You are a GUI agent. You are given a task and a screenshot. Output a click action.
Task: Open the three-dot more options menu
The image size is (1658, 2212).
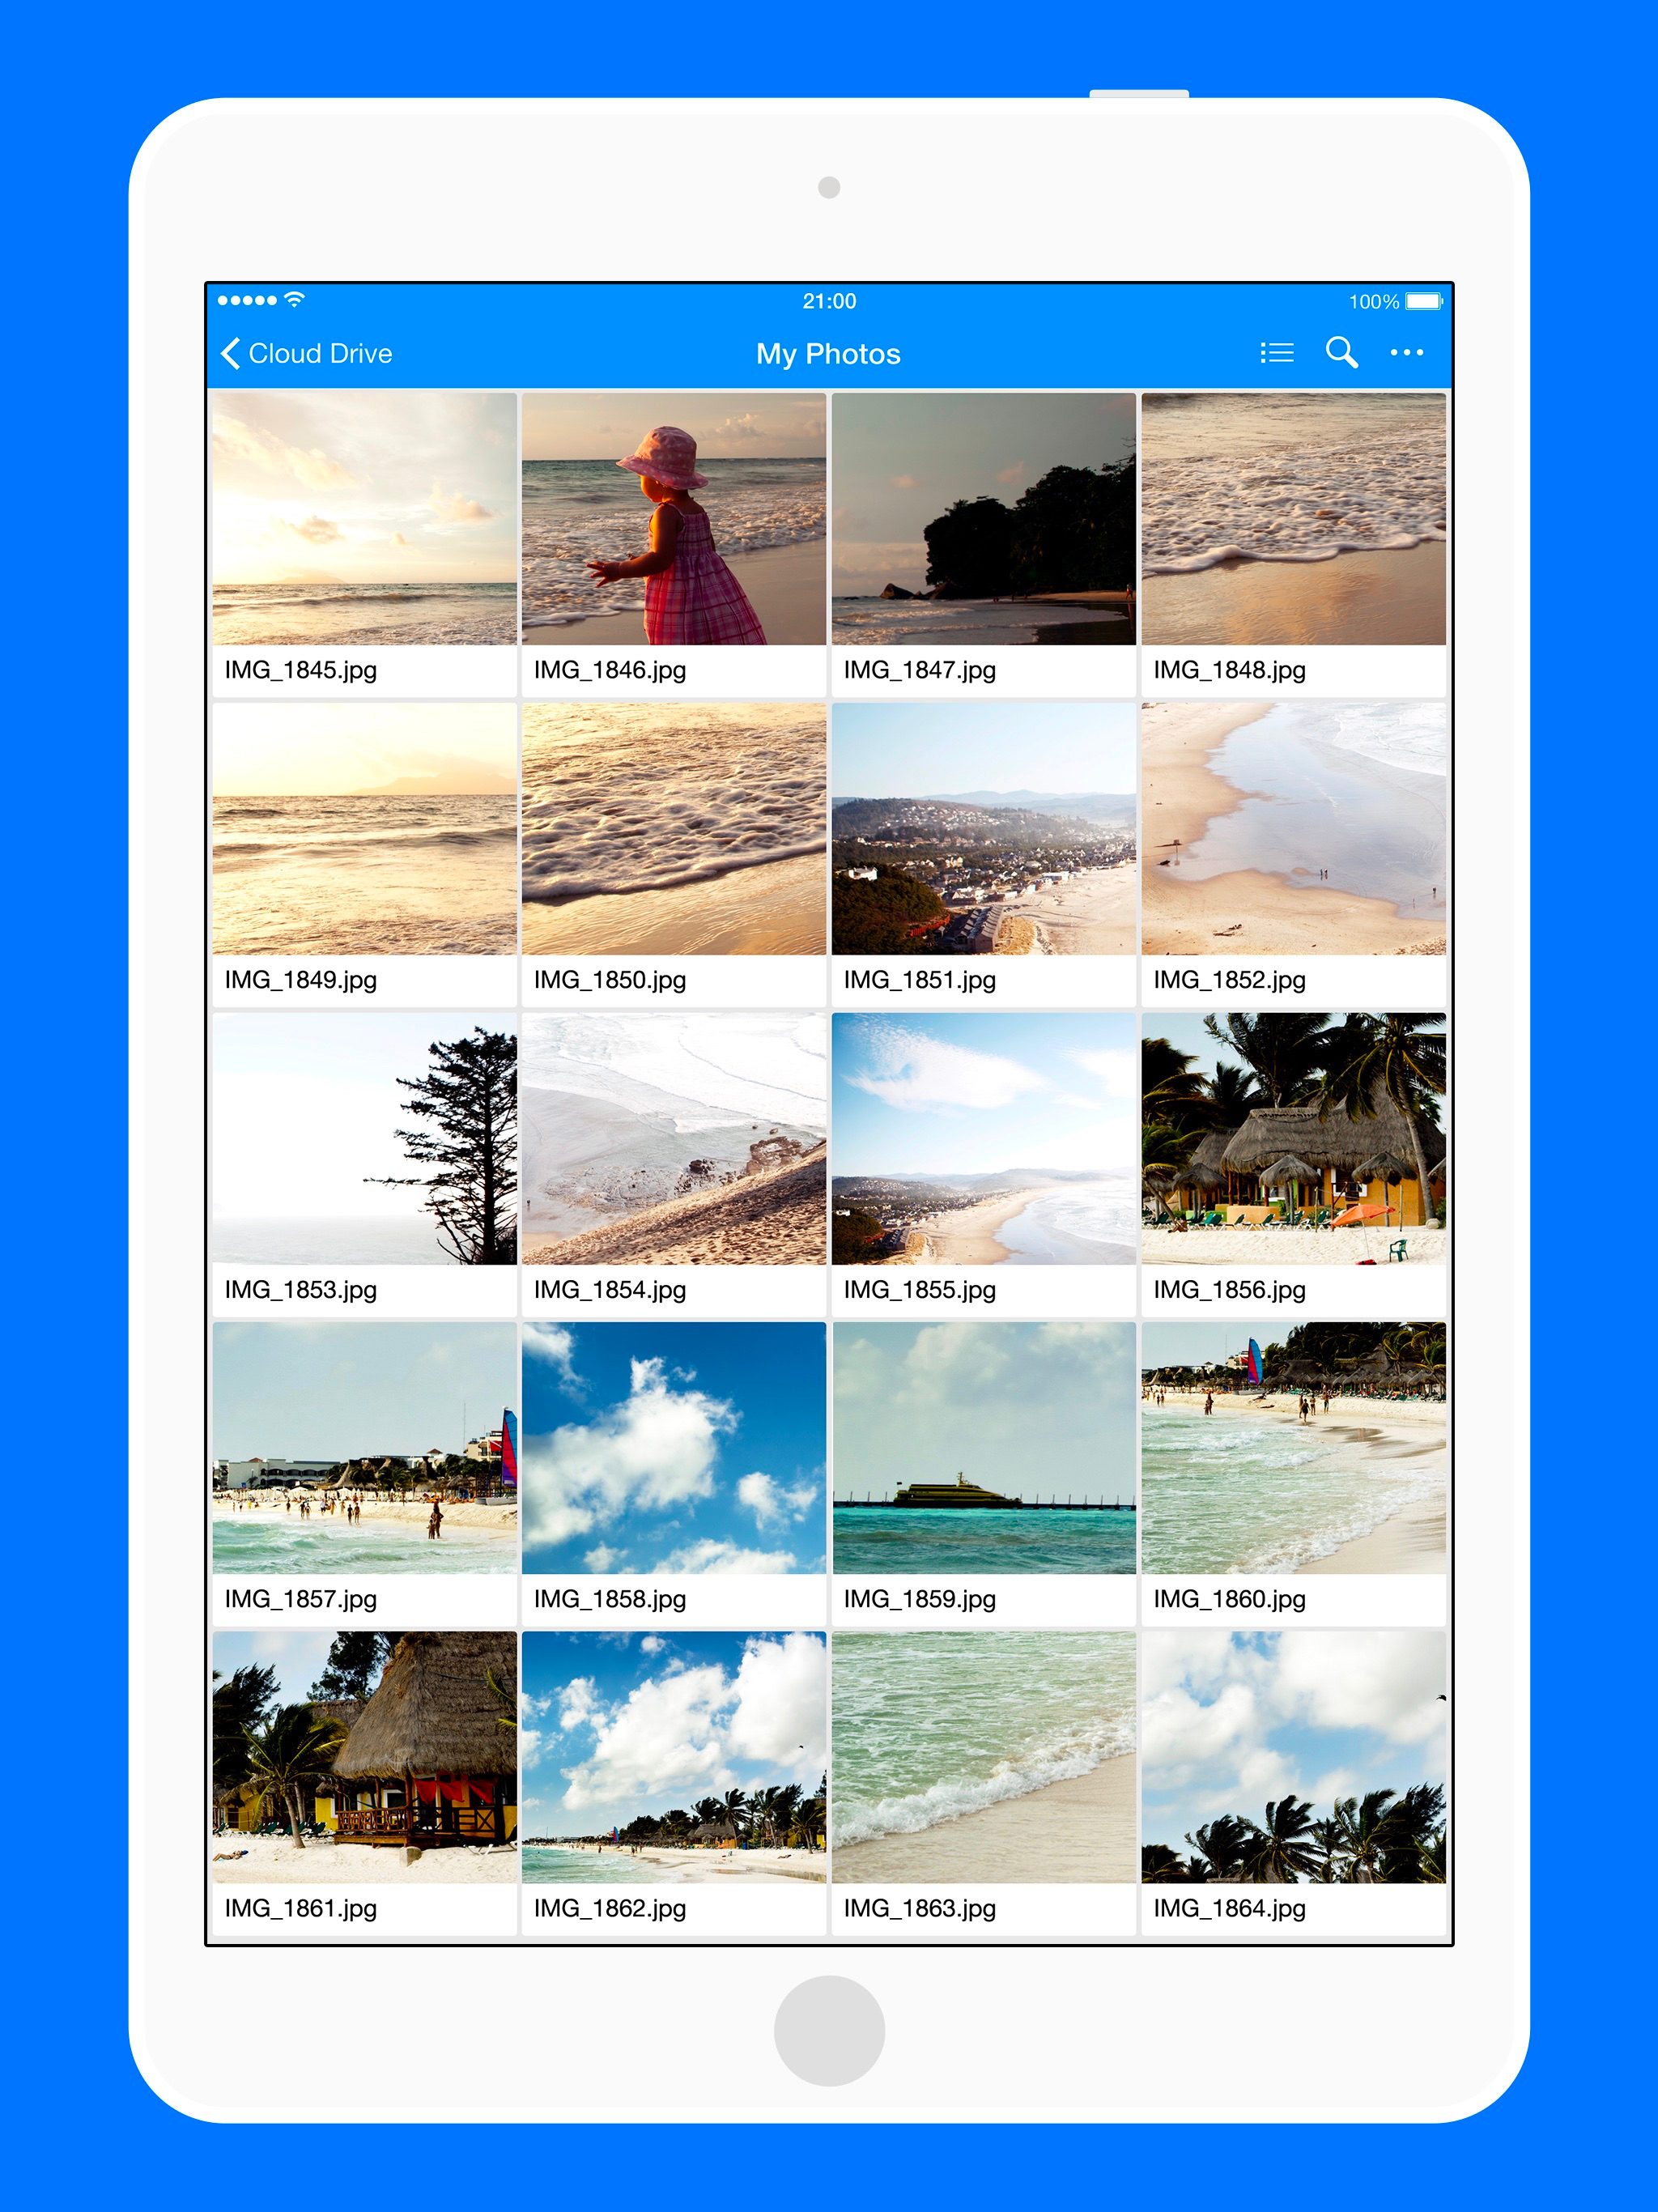tap(1406, 352)
